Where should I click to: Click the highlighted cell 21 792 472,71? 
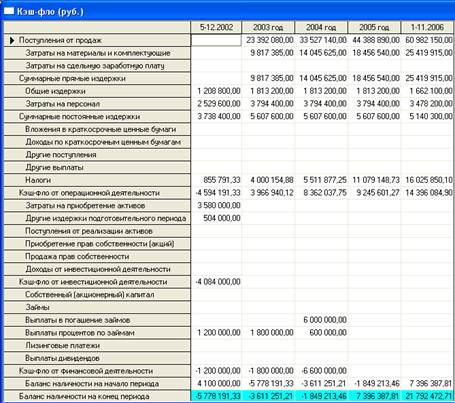(x=427, y=396)
